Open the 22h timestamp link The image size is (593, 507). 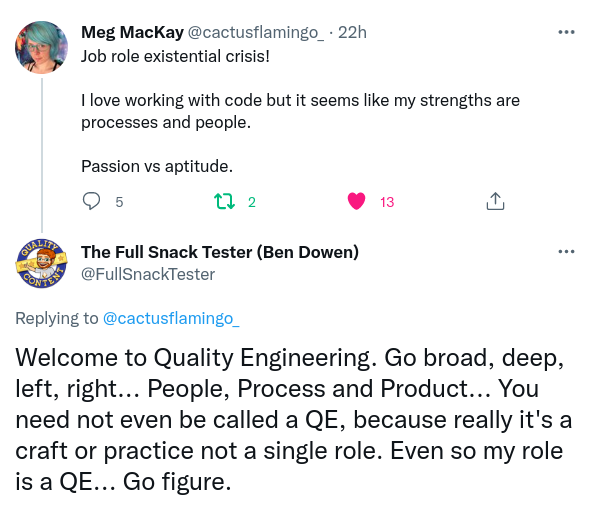(352, 33)
